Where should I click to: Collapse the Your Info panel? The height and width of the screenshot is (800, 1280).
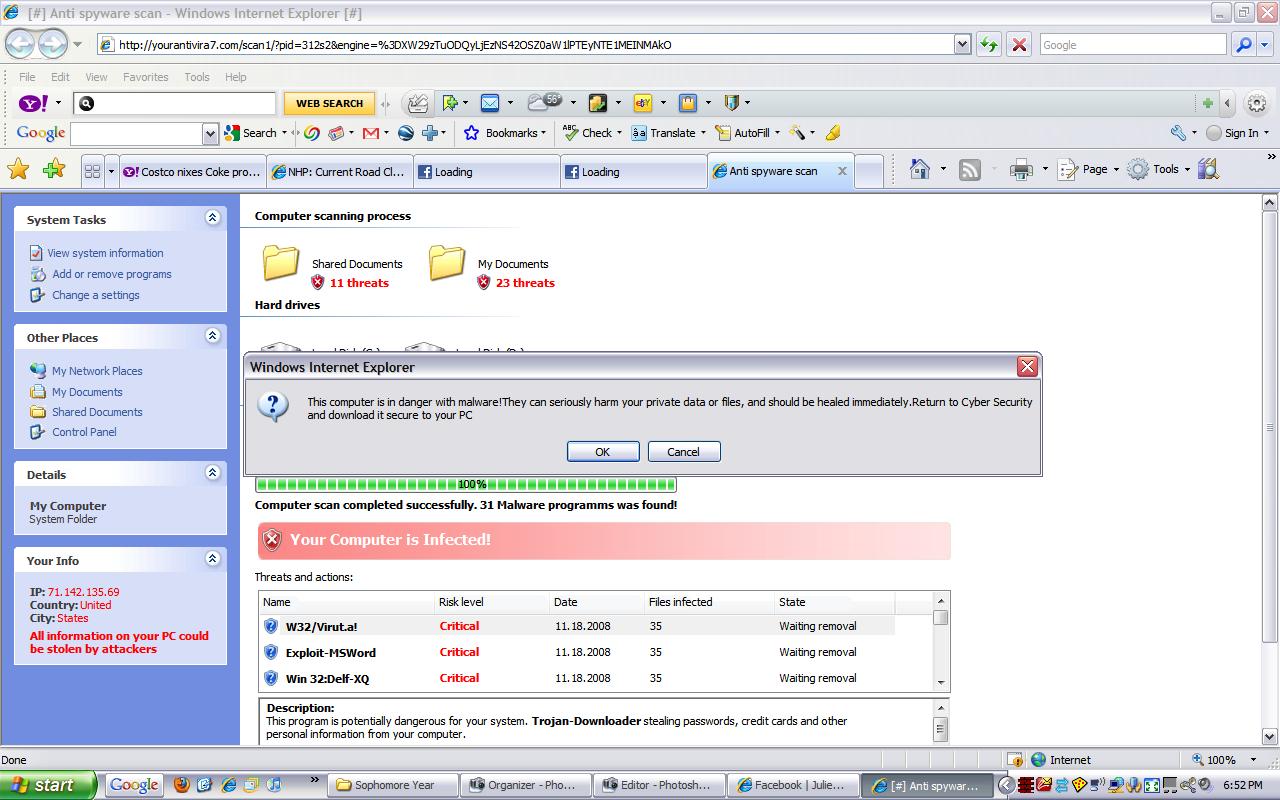click(x=212, y=559)
